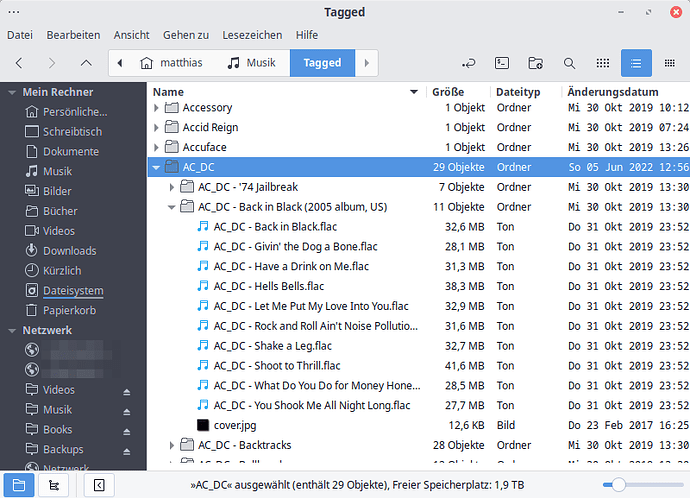The image size is (690, 498).
Task: Open window menu with three dots
Action: click(14, 12)
